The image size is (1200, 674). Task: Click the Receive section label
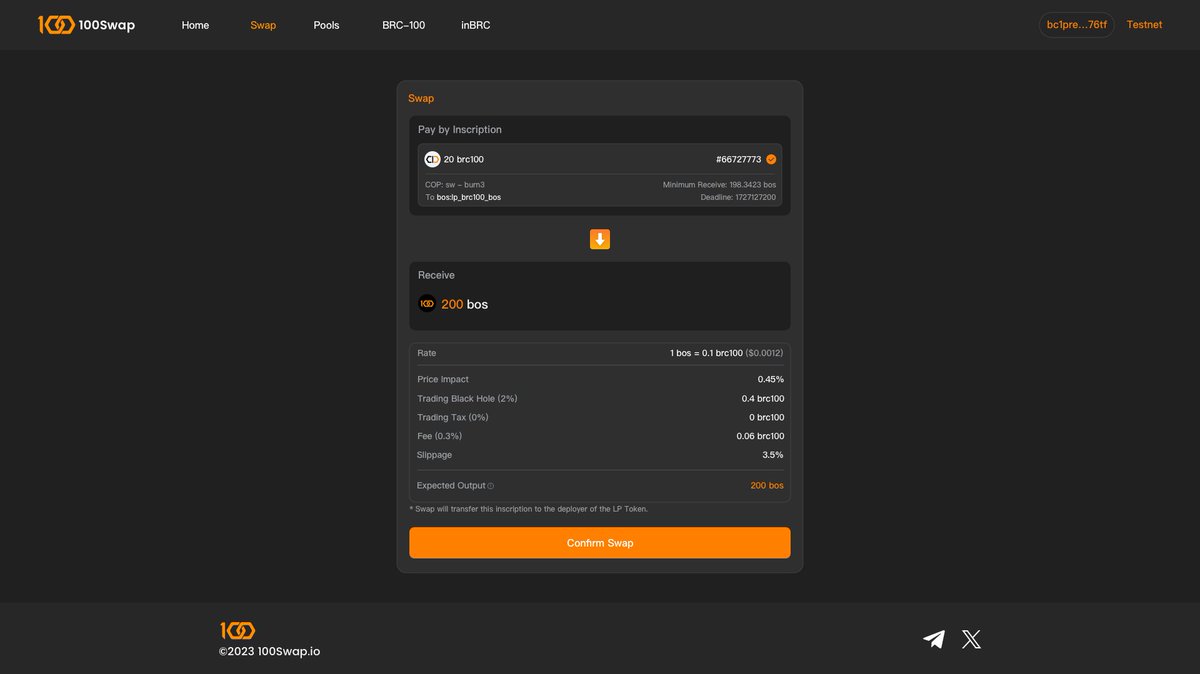click(x=436, y=275)
